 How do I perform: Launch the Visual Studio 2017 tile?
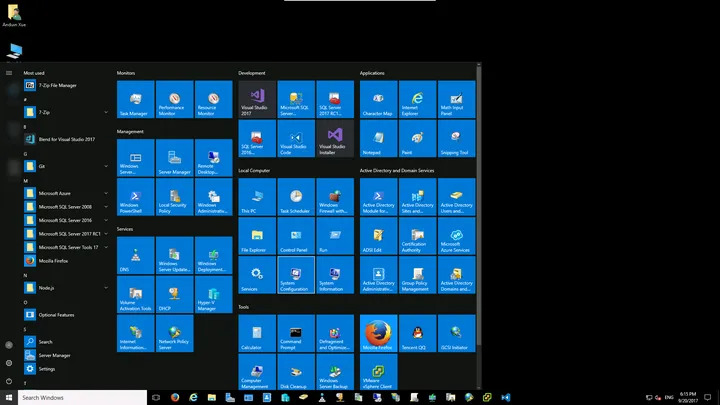coord(257,99)
